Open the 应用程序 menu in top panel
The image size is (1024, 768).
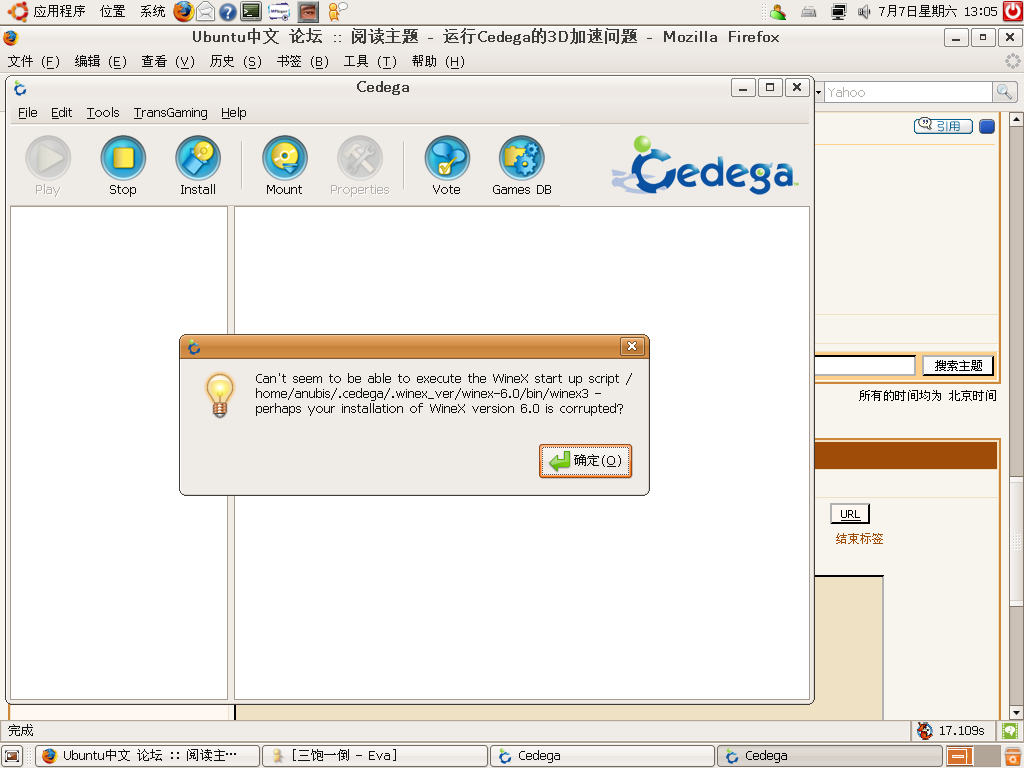pyautogui.click(x=59, y=11)
